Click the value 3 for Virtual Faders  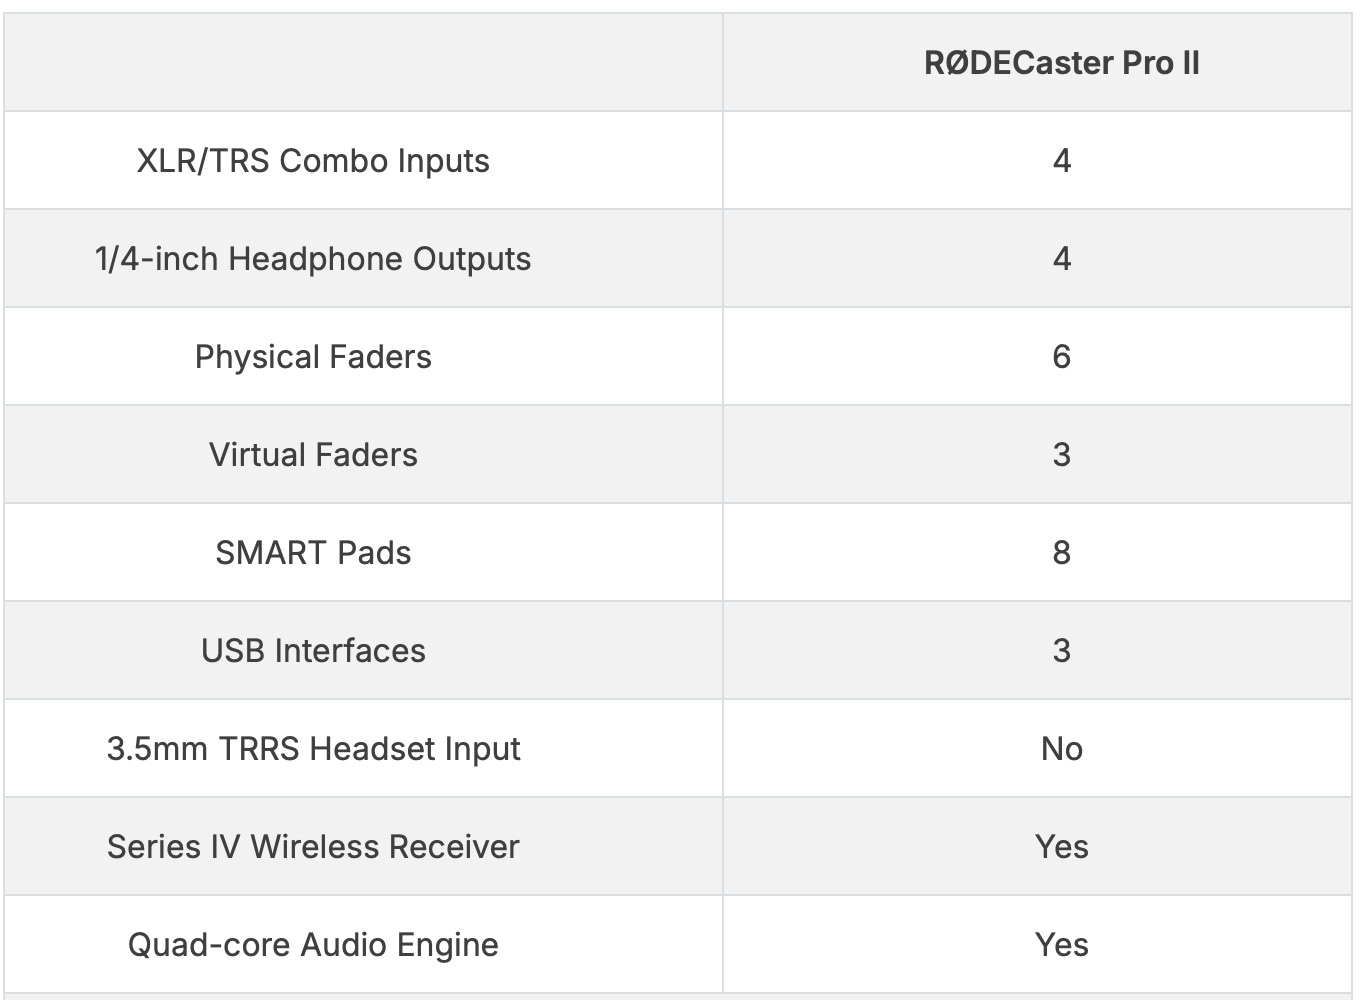1062,455
